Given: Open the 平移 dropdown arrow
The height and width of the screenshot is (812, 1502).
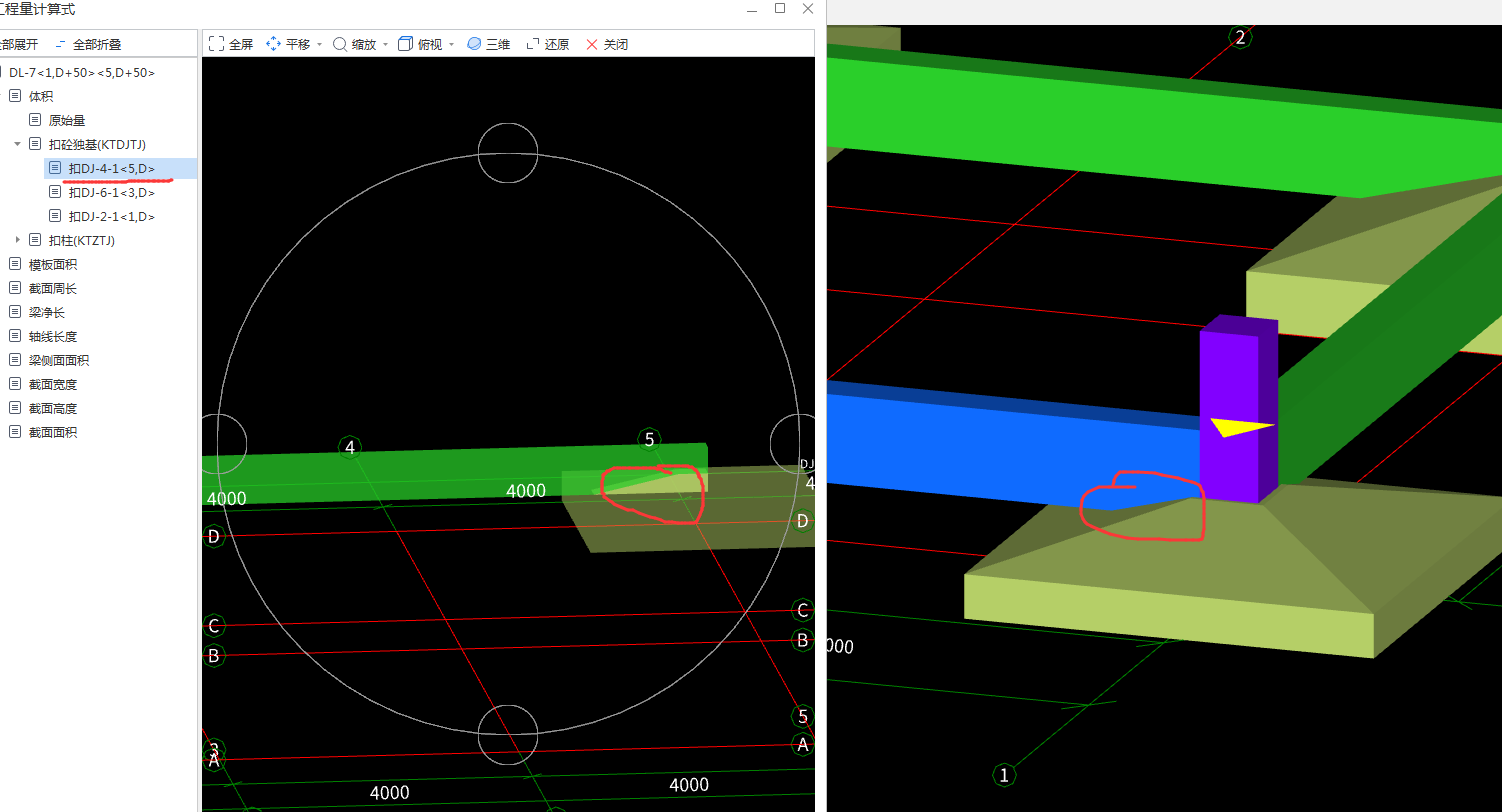Looking at the screenshot, I should click(319, 45).
